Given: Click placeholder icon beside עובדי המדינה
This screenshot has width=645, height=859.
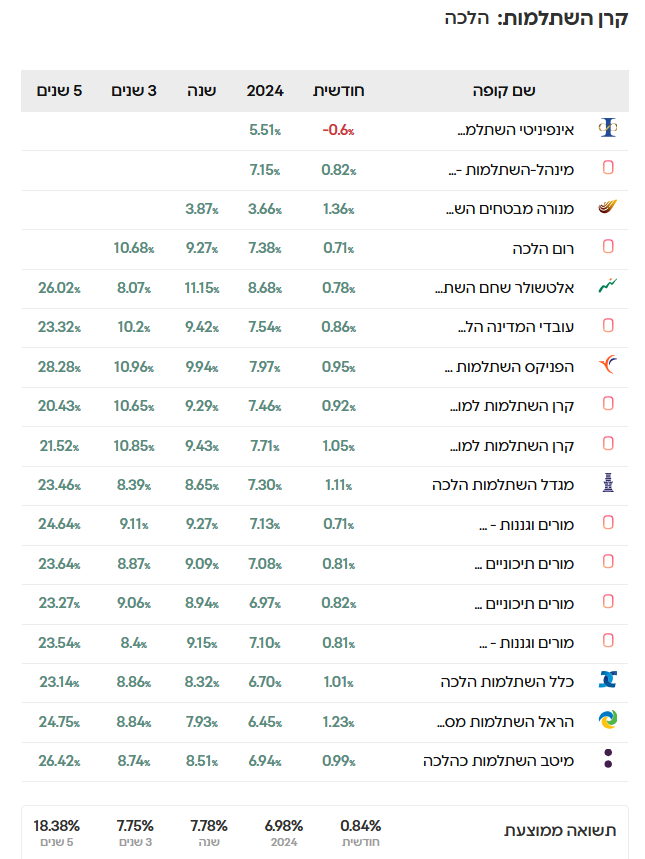Looking at the screenshot, I should (x=608, y=326).
